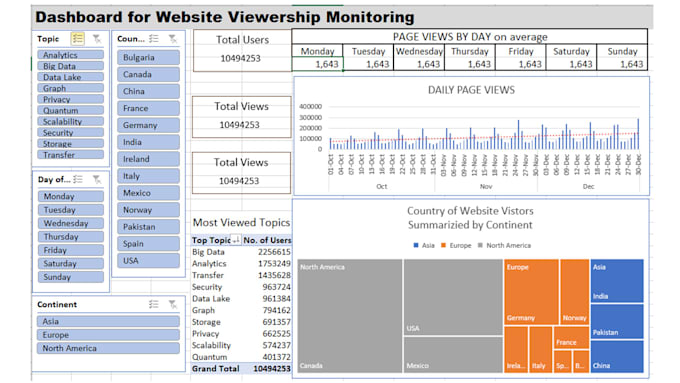Pick Security in the Topic slicer
This screenshot has width=680, height=383.
click(x=70, y=132)
